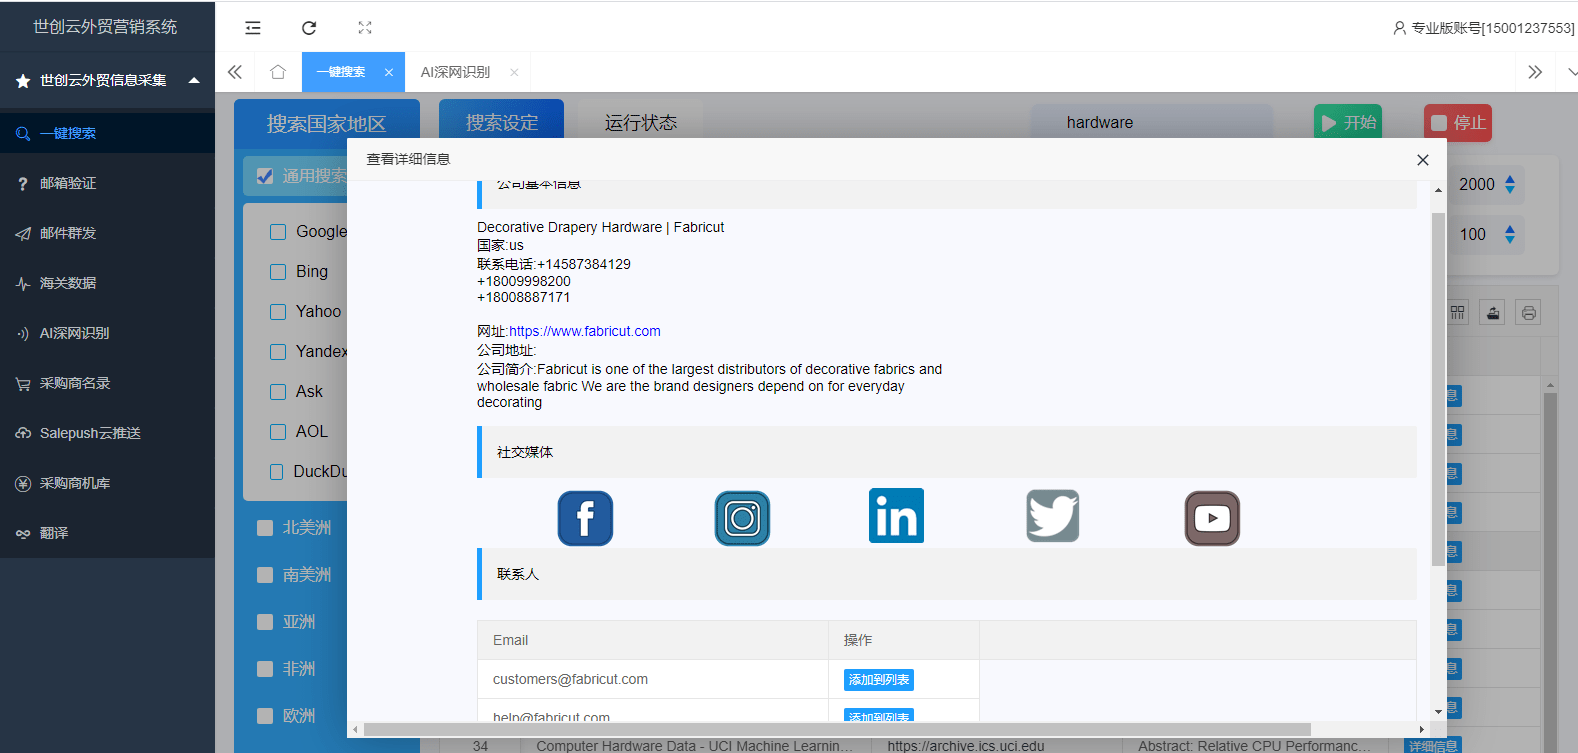The height and width of the screenshot is (753, 1578).
Task: Open the YouTube social media icon
Action: click(x=1212, y=518)
